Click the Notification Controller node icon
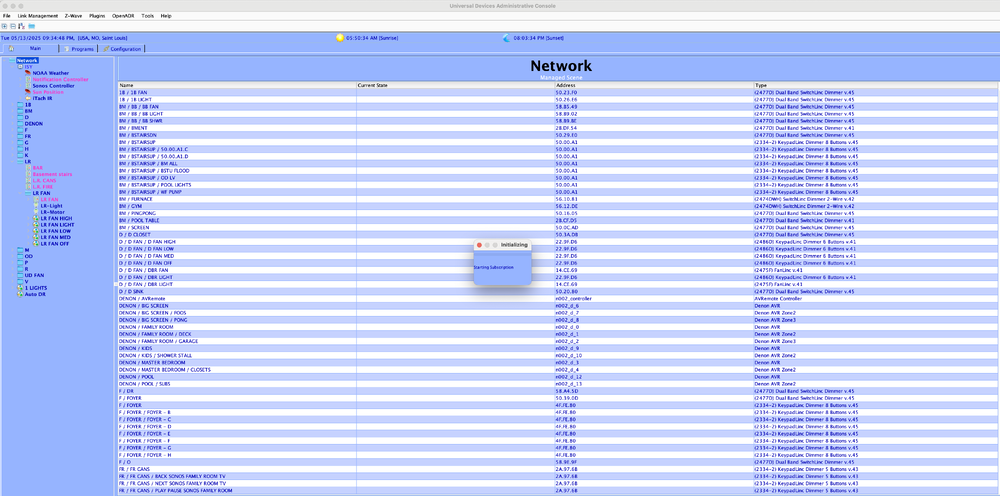 (x=27, y=79)
